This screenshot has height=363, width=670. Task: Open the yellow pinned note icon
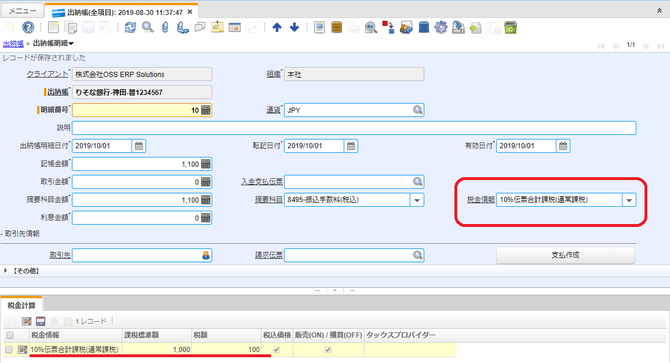point(217,27)
